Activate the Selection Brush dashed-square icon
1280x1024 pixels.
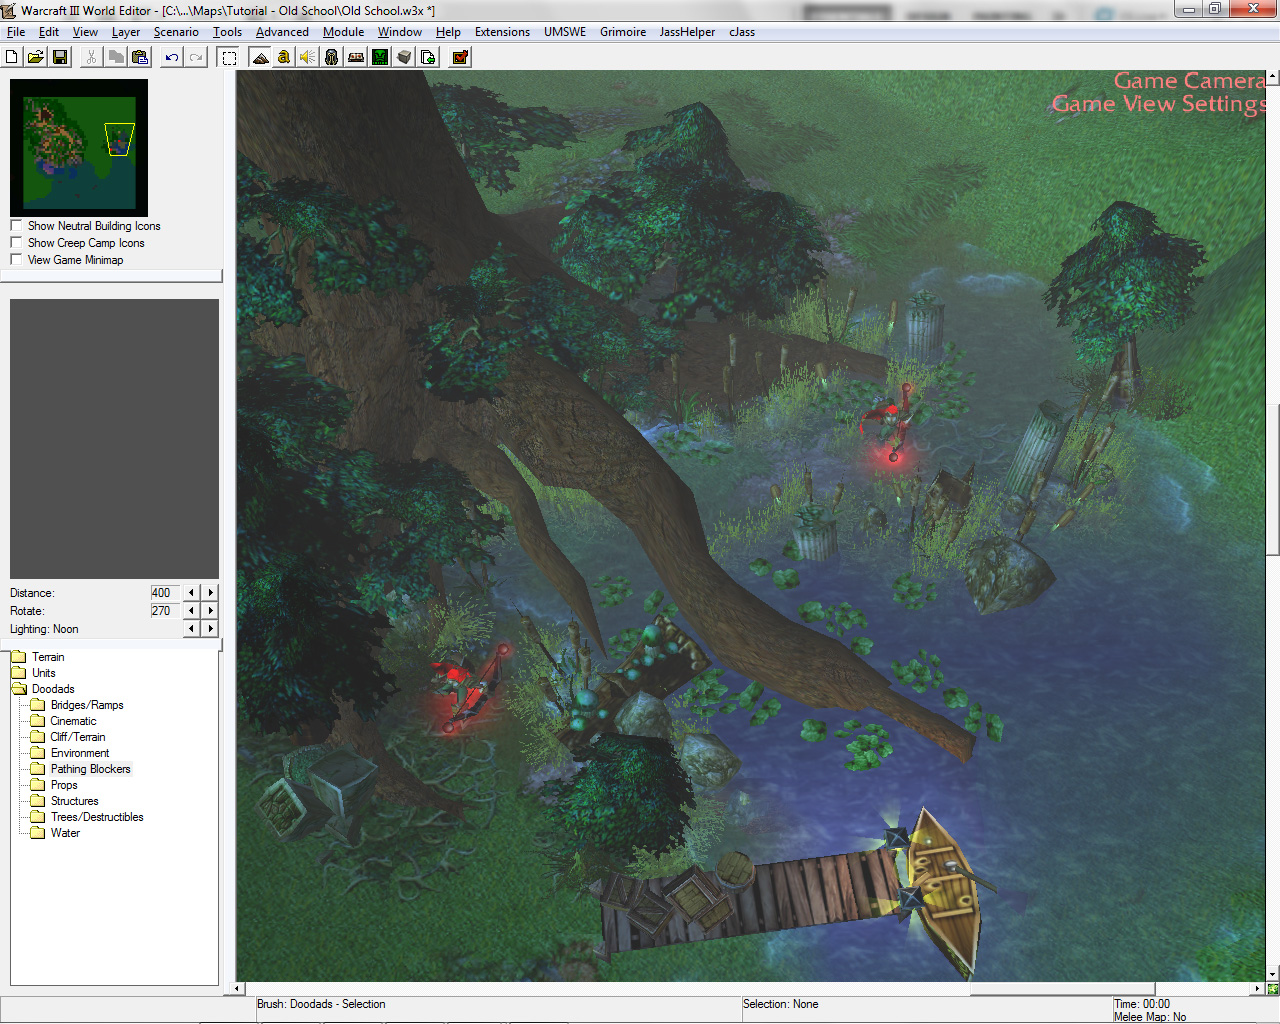229,57
